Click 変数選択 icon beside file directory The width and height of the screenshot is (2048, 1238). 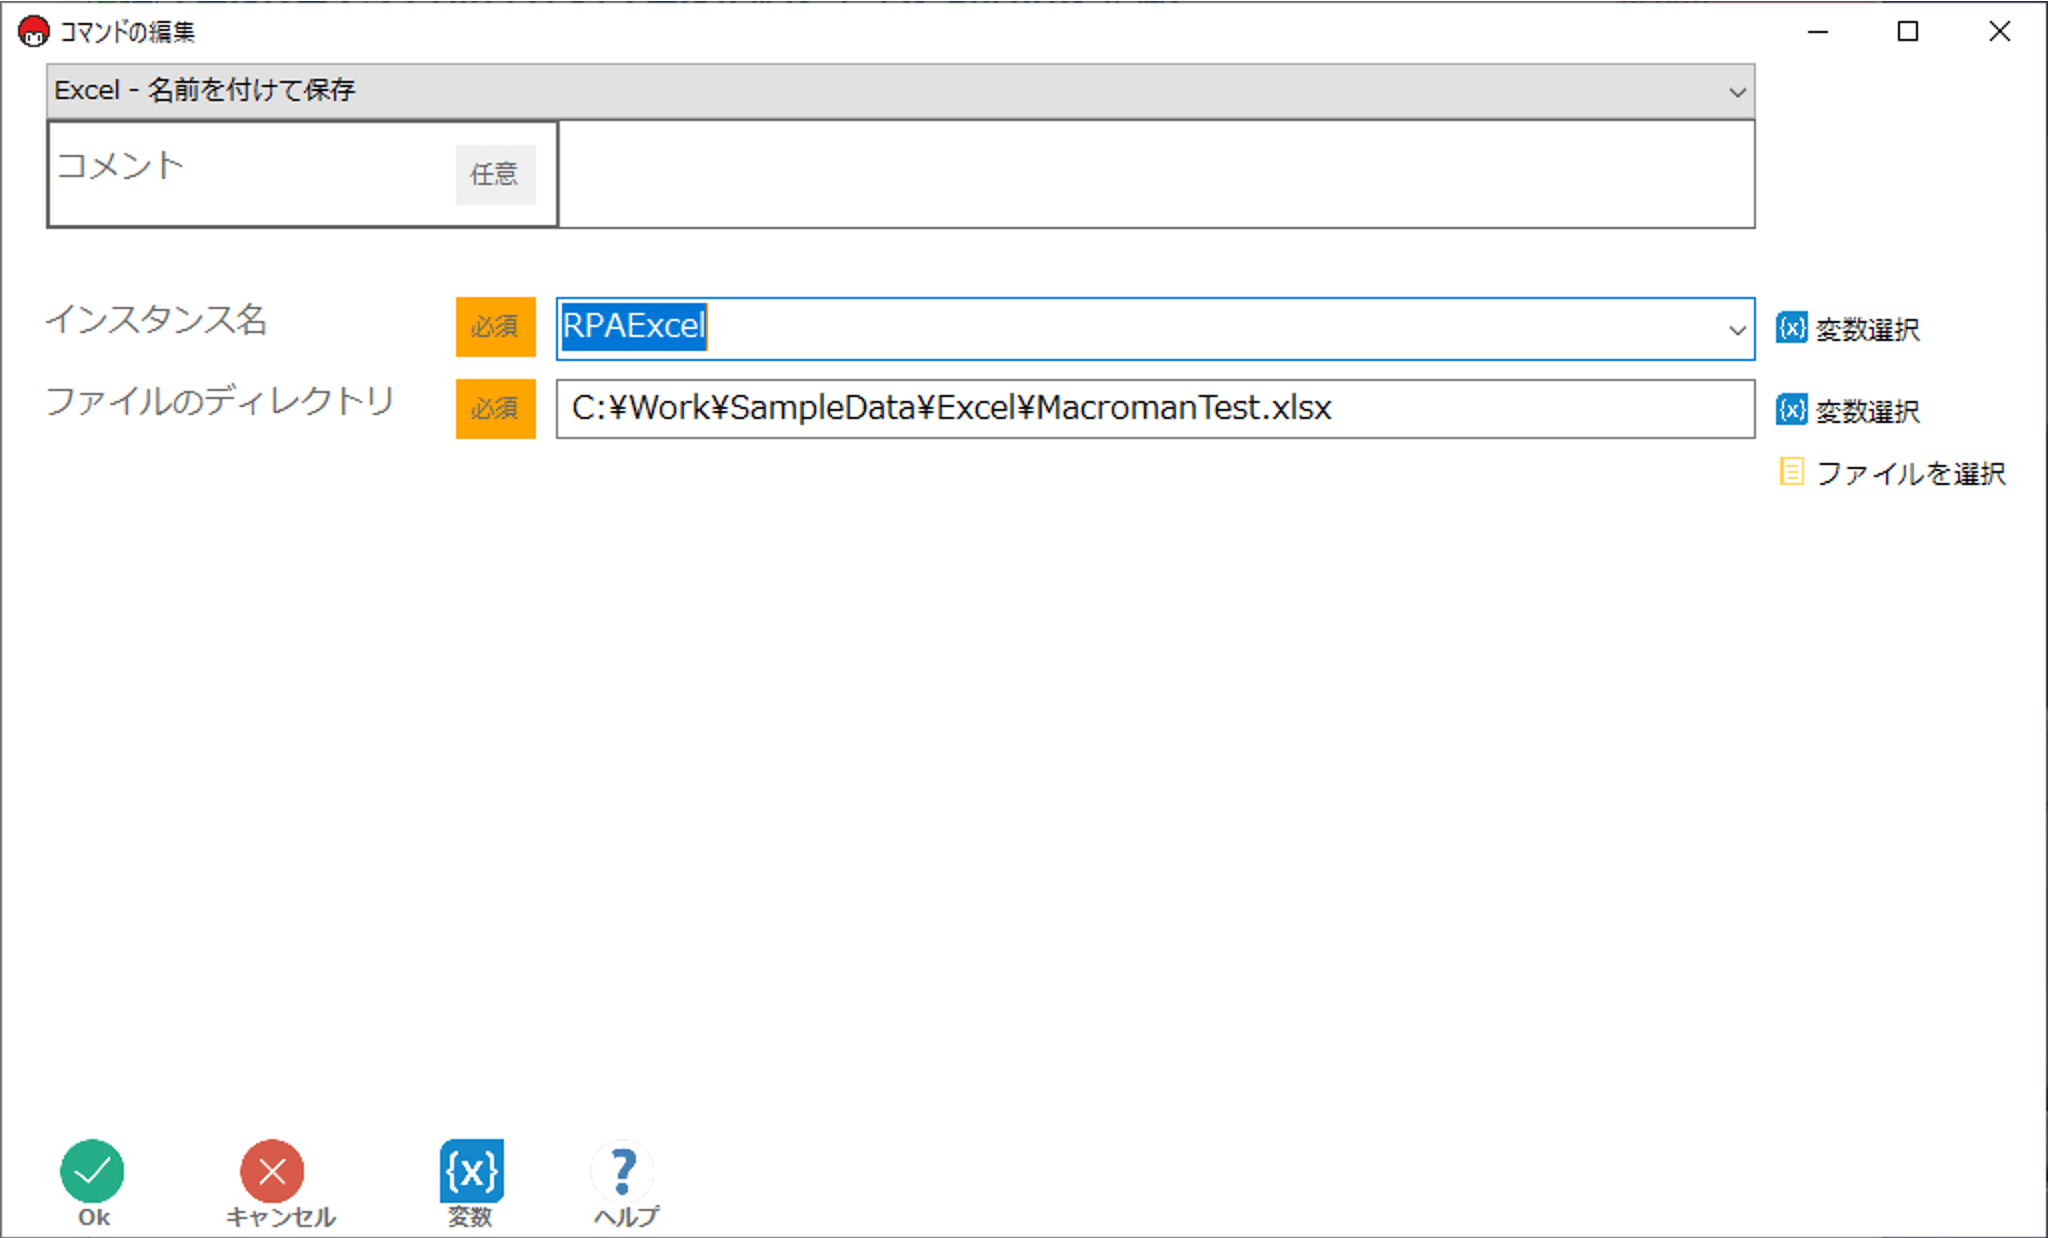coord(1791,410)
